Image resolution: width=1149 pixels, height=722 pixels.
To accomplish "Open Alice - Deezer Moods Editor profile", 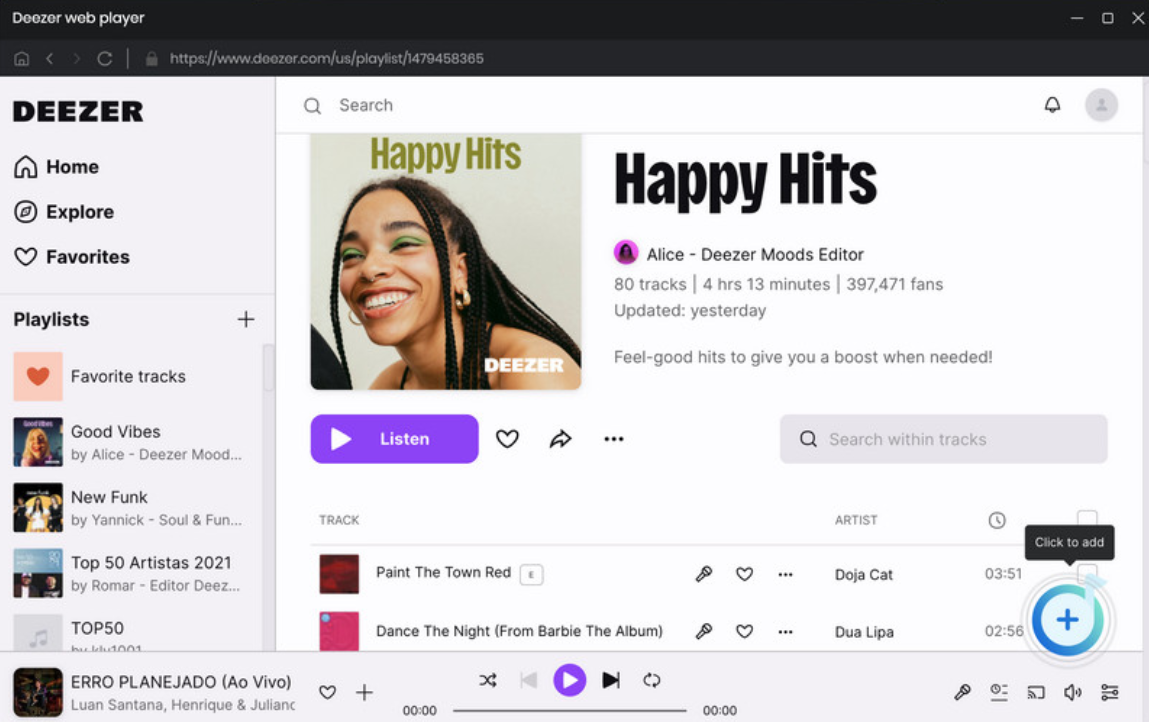I will [x=755, y=254].
